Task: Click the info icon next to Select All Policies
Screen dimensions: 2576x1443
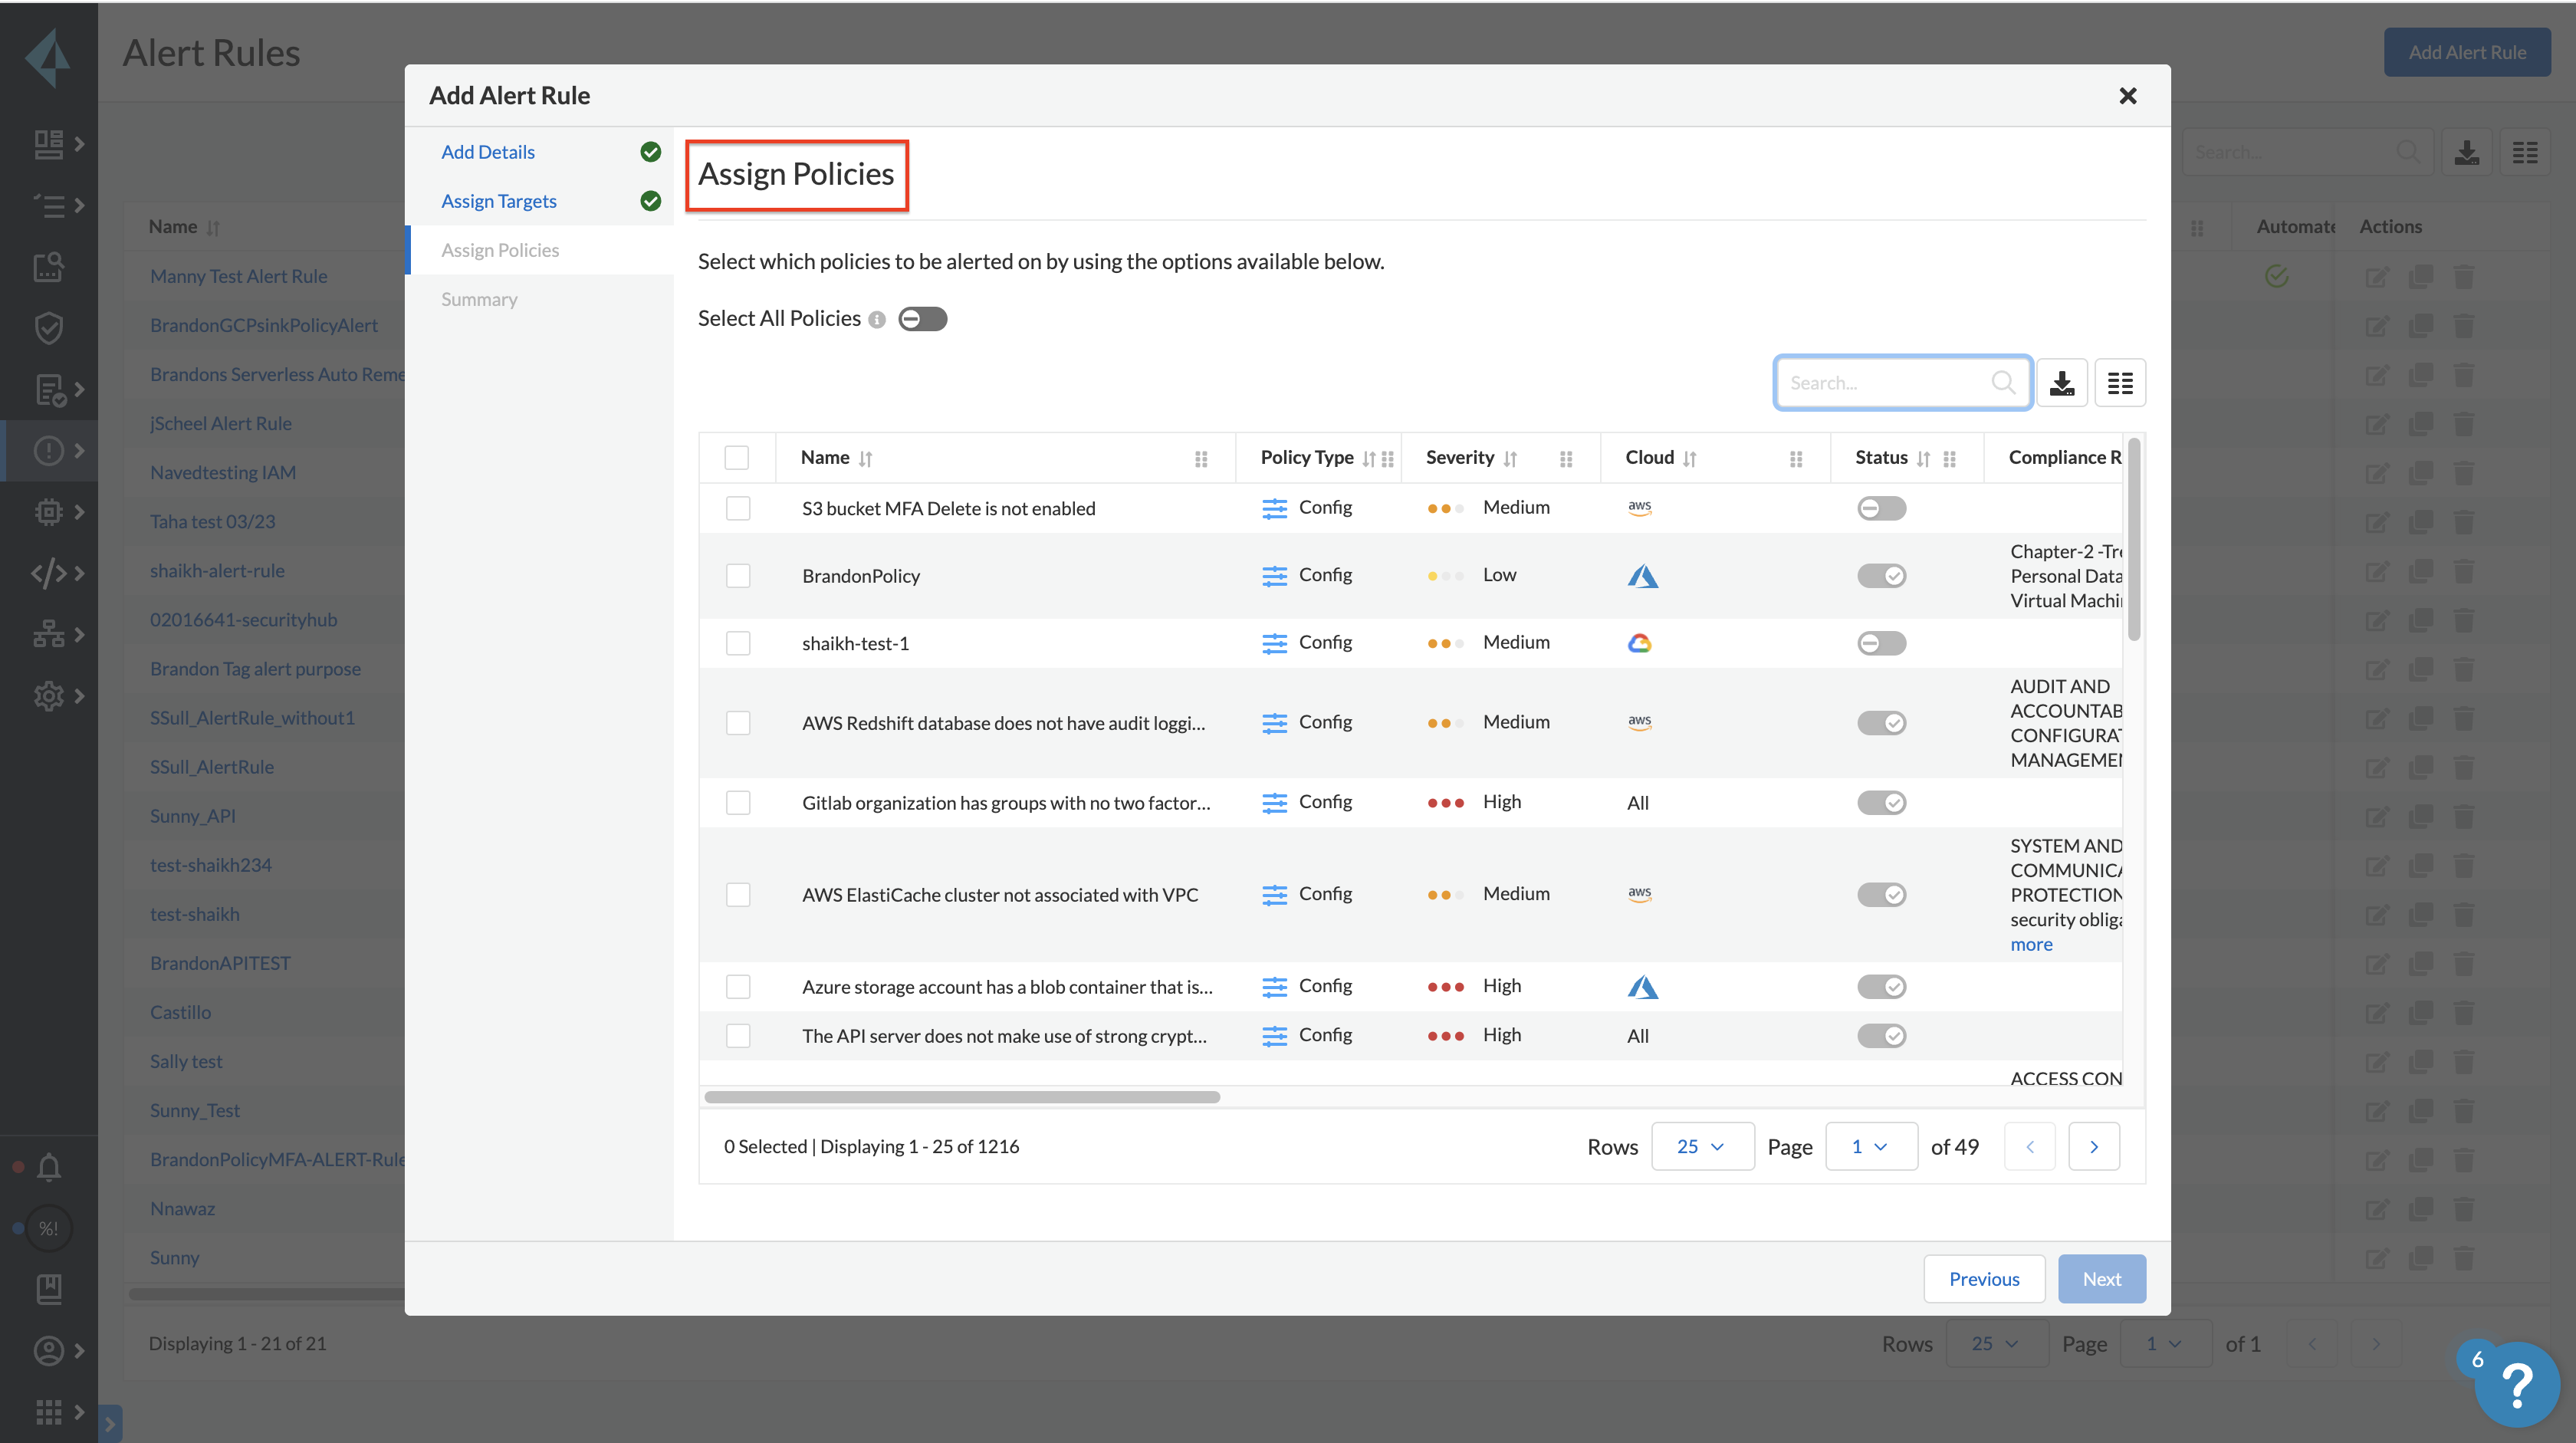Action: click(877, 320)
